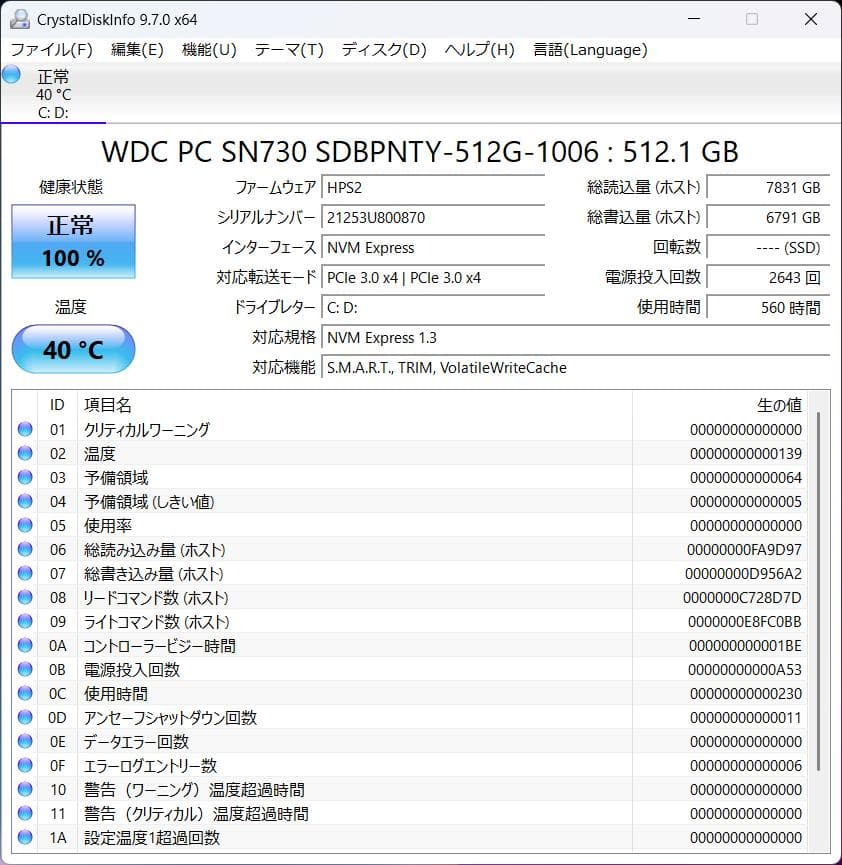Open the ディスク(D) menu

383,50
